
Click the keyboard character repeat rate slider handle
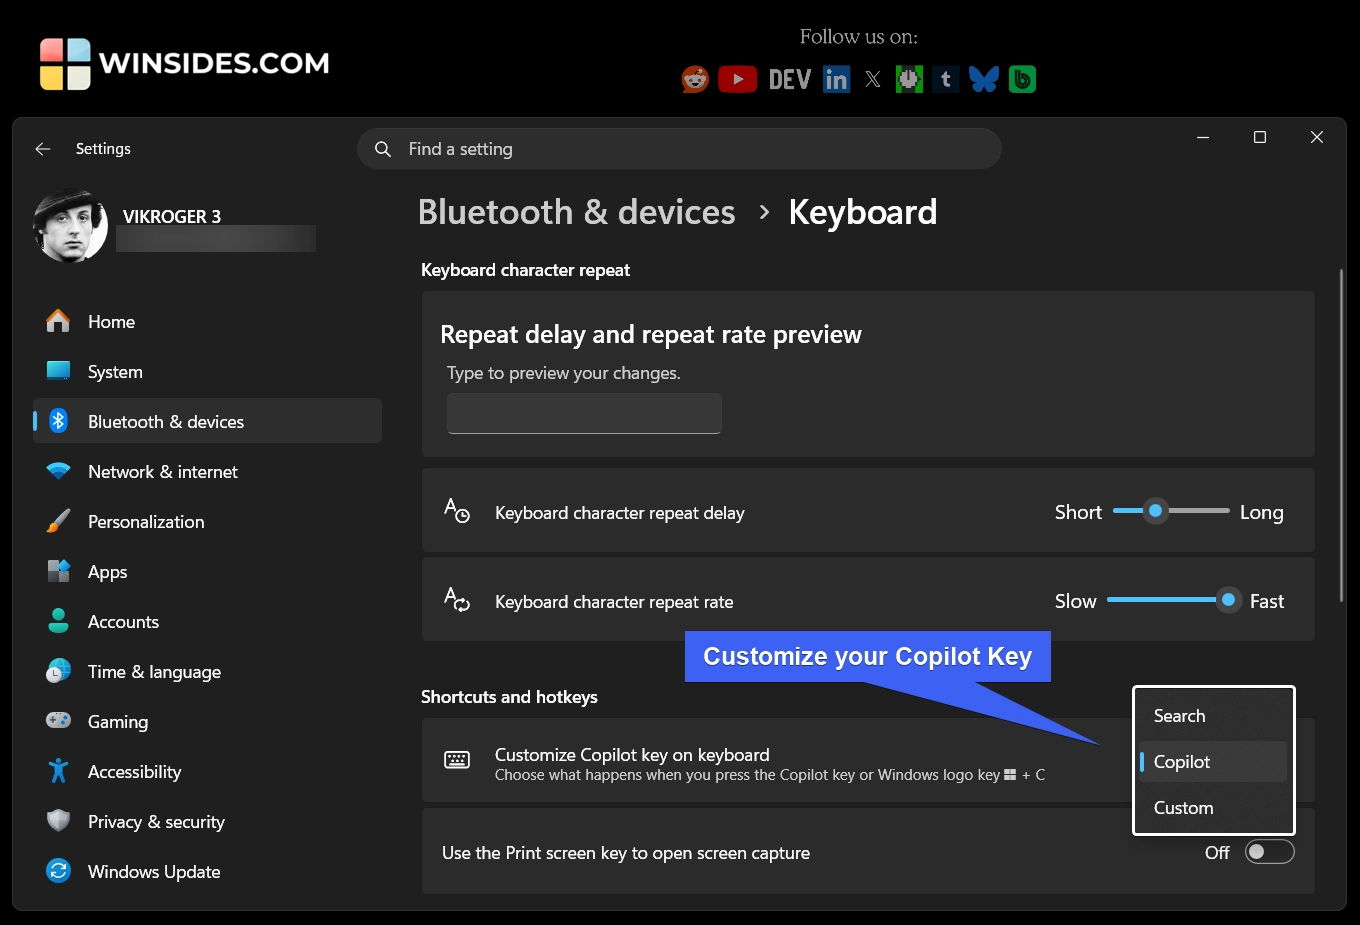click(1228, 600)
